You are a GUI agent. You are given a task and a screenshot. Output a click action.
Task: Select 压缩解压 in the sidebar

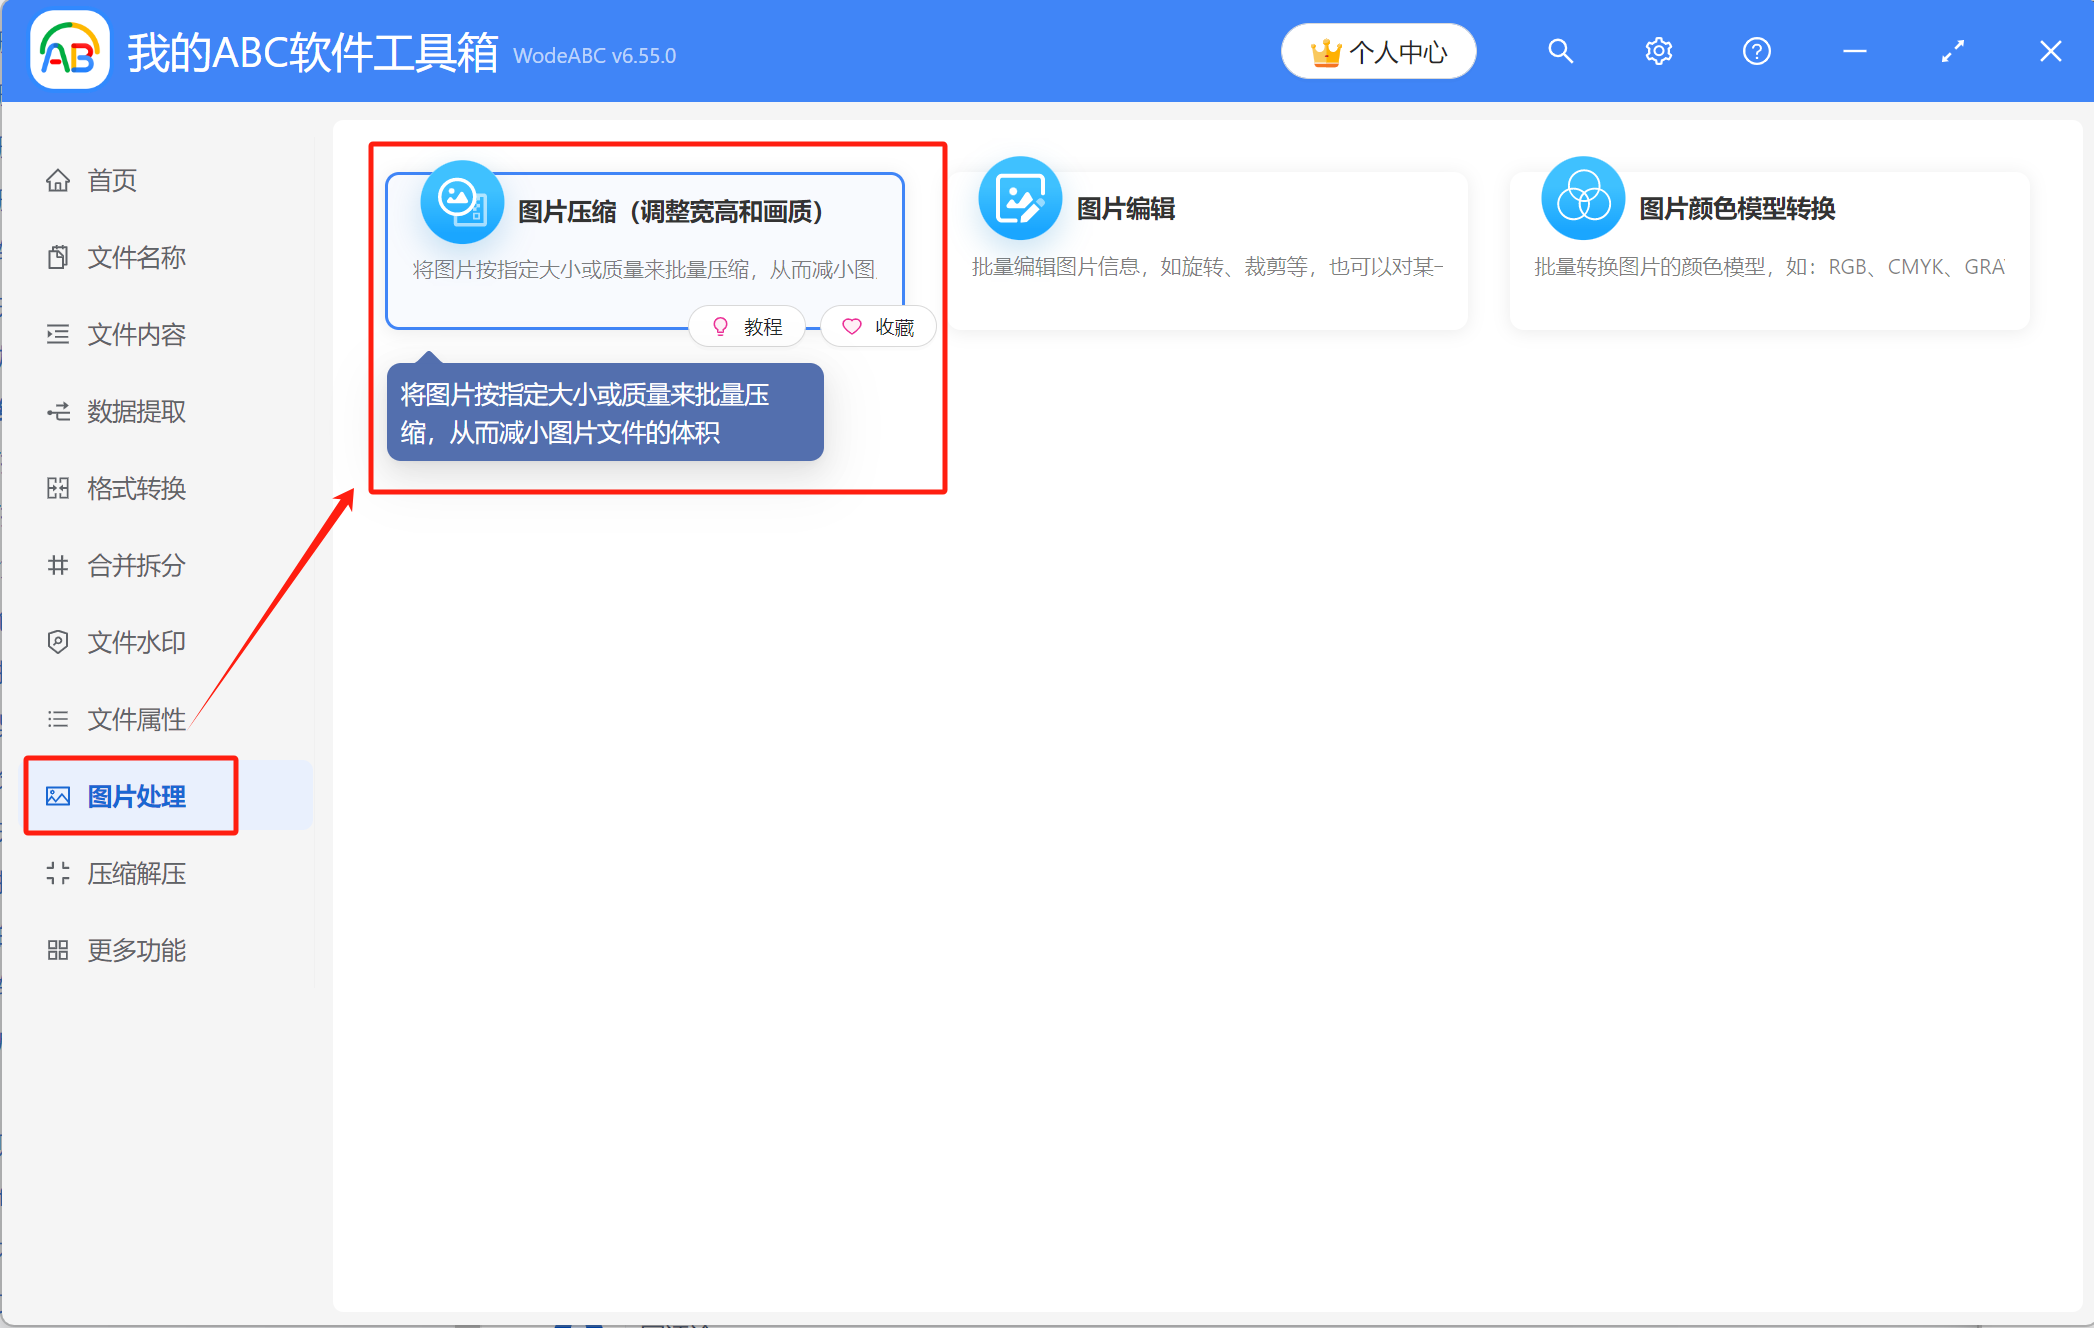(x=136, y=873)
